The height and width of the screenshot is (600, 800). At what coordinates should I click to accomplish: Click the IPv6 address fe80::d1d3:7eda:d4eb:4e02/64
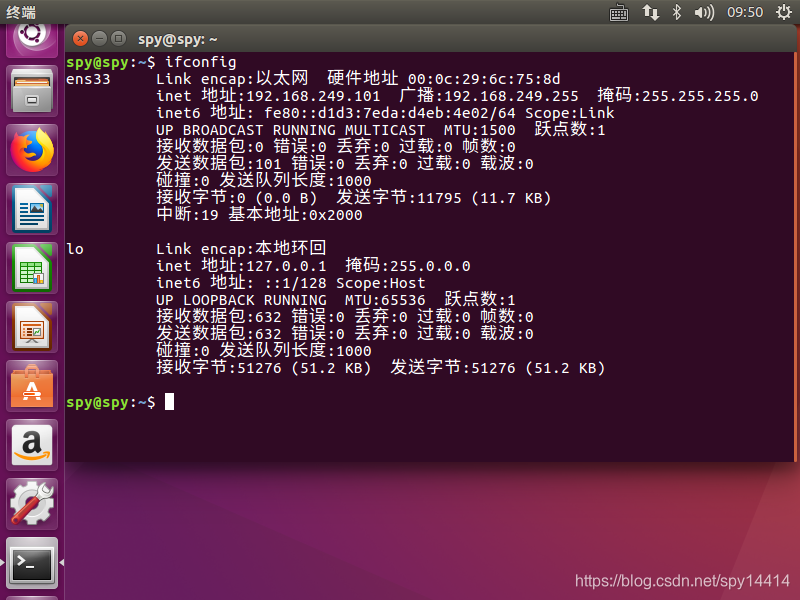[390, 113]
